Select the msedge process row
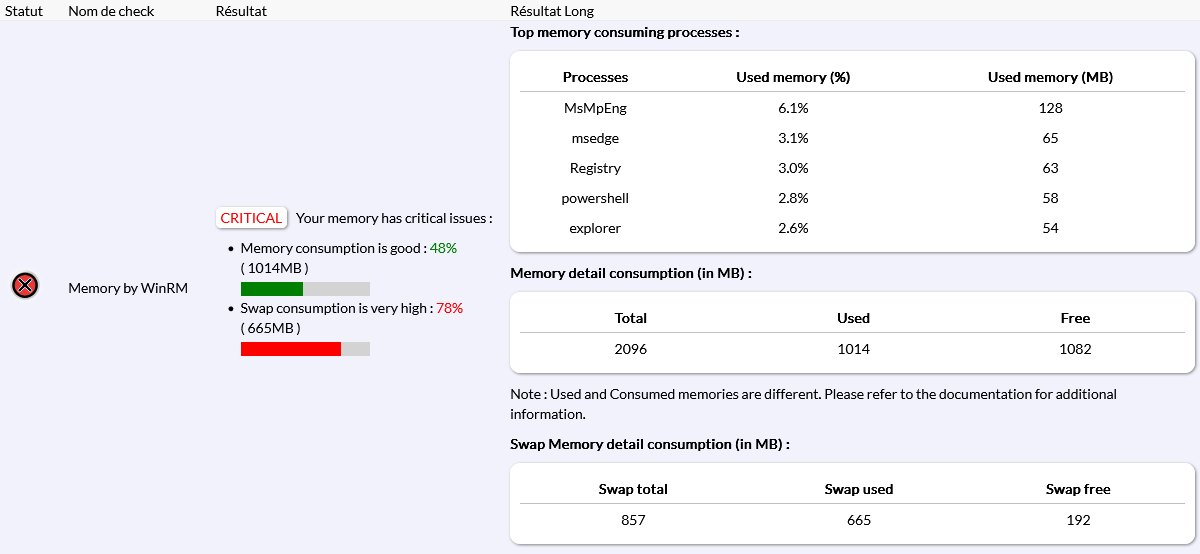 coord(595,138)
